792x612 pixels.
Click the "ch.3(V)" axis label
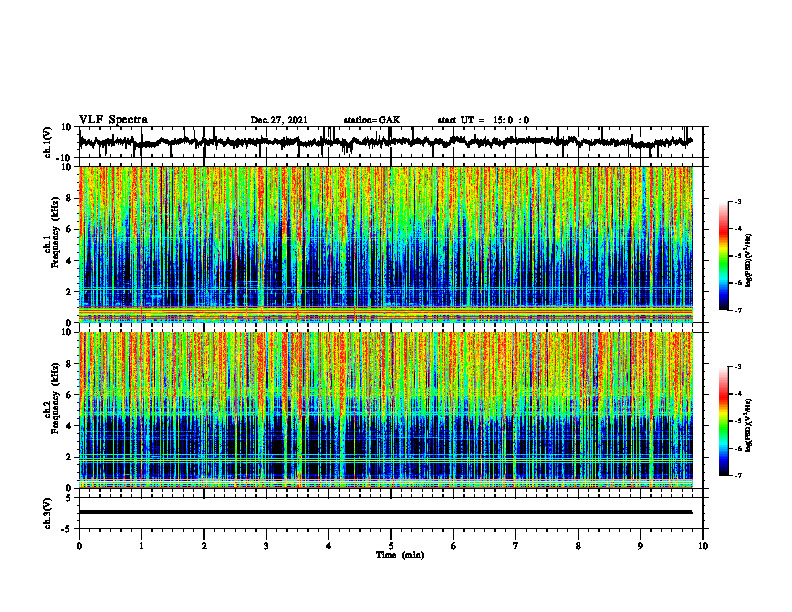coord(48,513)
